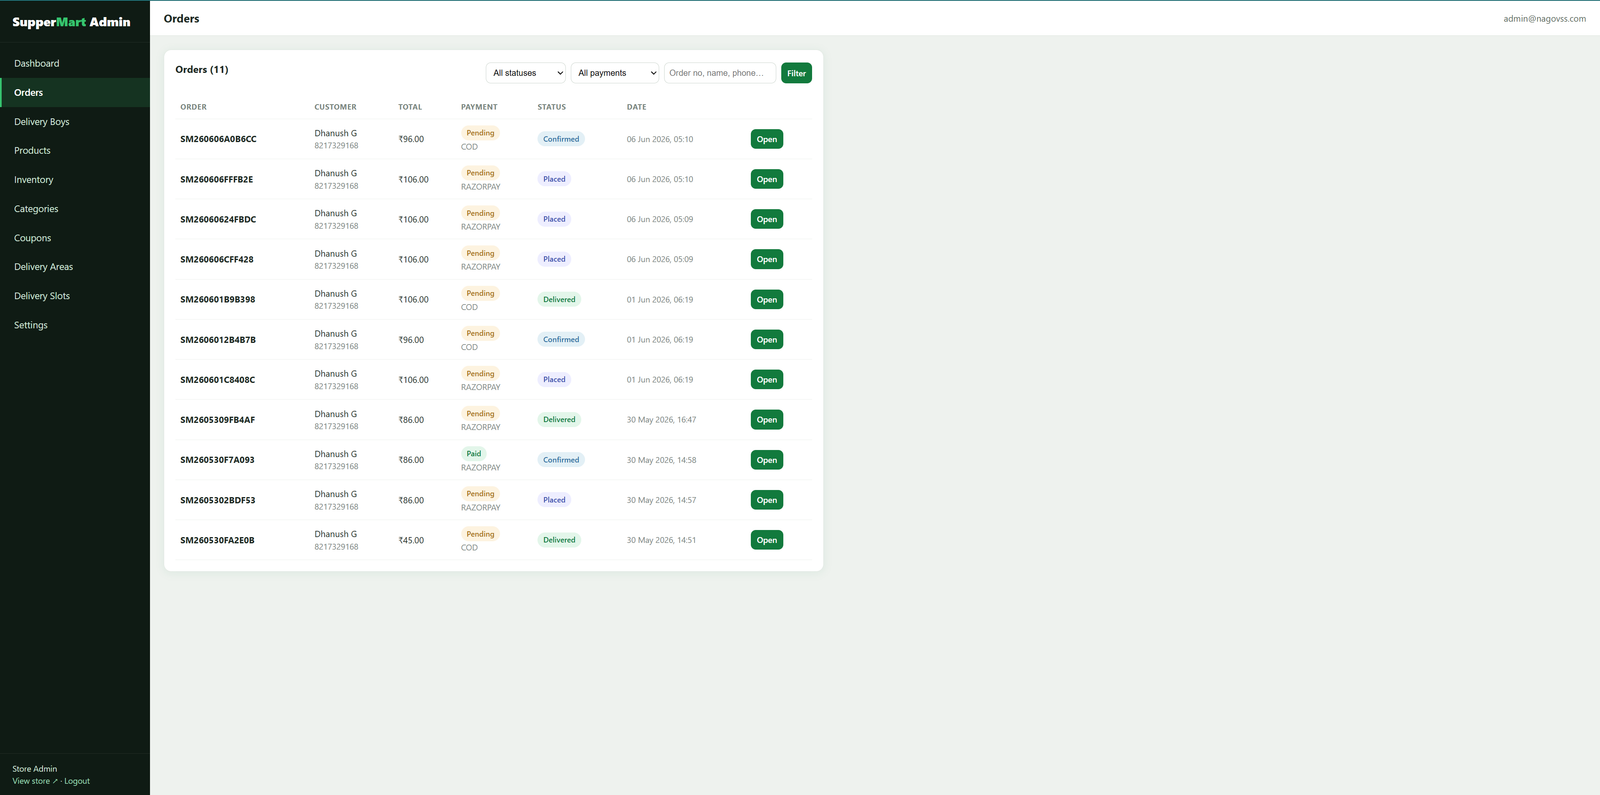This screenshot has width=1600, height=795.
Task: Click order number SM26060624FBDC text
Action: pos(218,219)
